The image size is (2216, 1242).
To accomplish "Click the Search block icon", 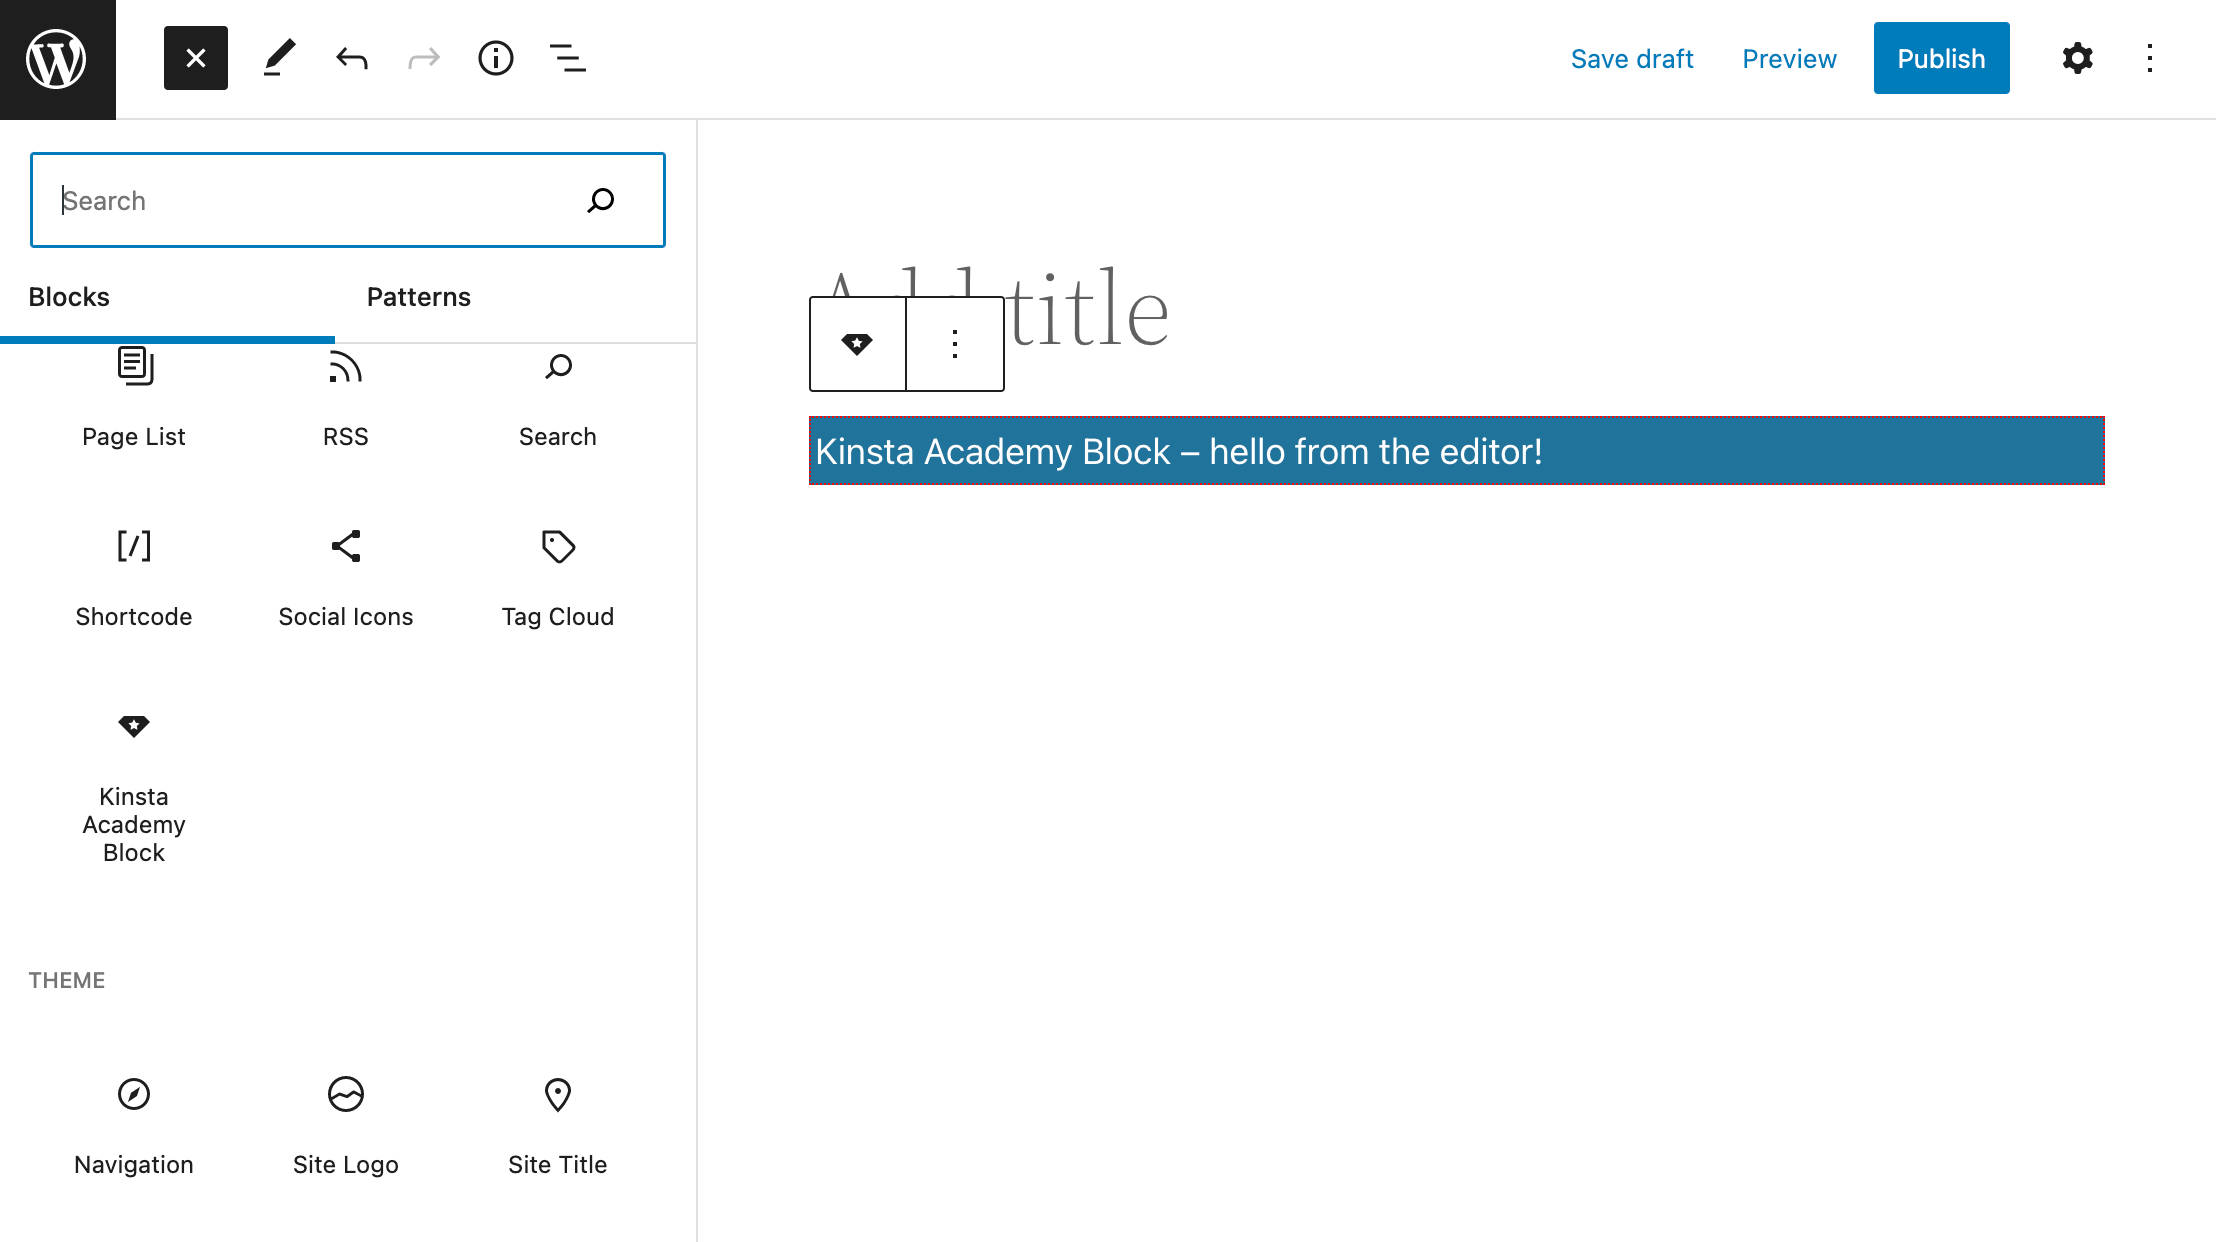I will tap(557, 365).
